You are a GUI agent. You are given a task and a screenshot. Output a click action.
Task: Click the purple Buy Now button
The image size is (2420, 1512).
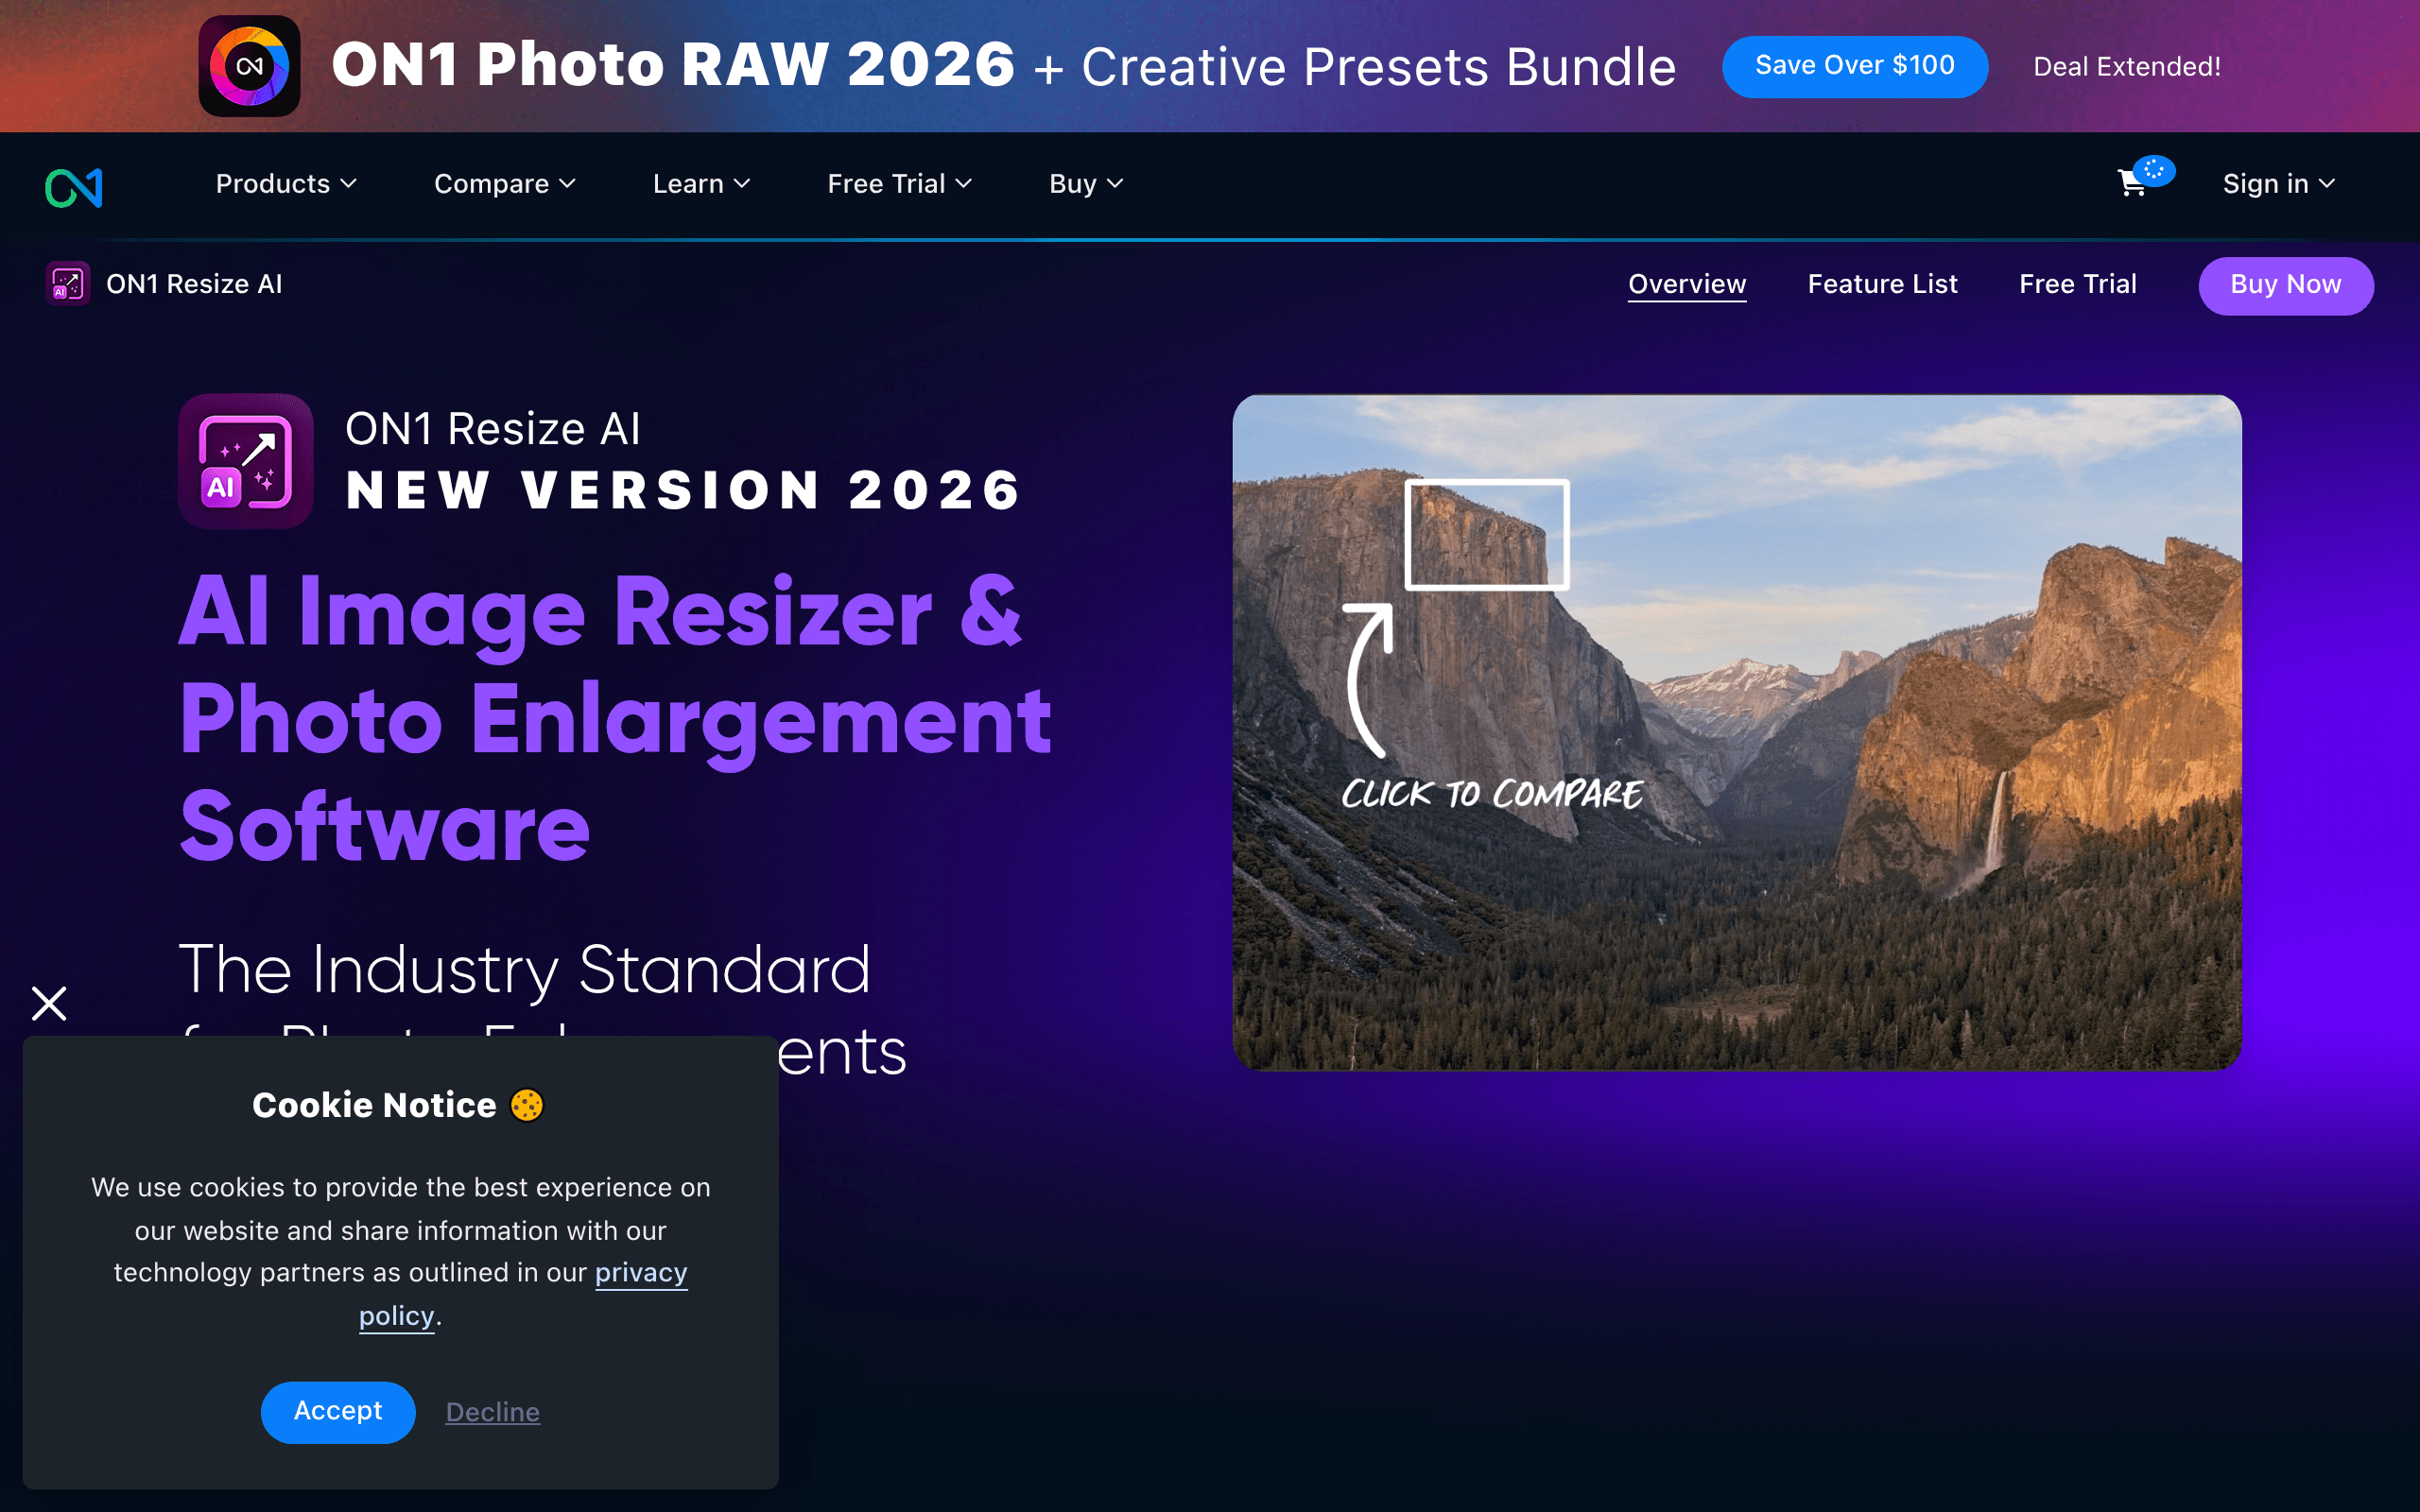pos(2286,285)
